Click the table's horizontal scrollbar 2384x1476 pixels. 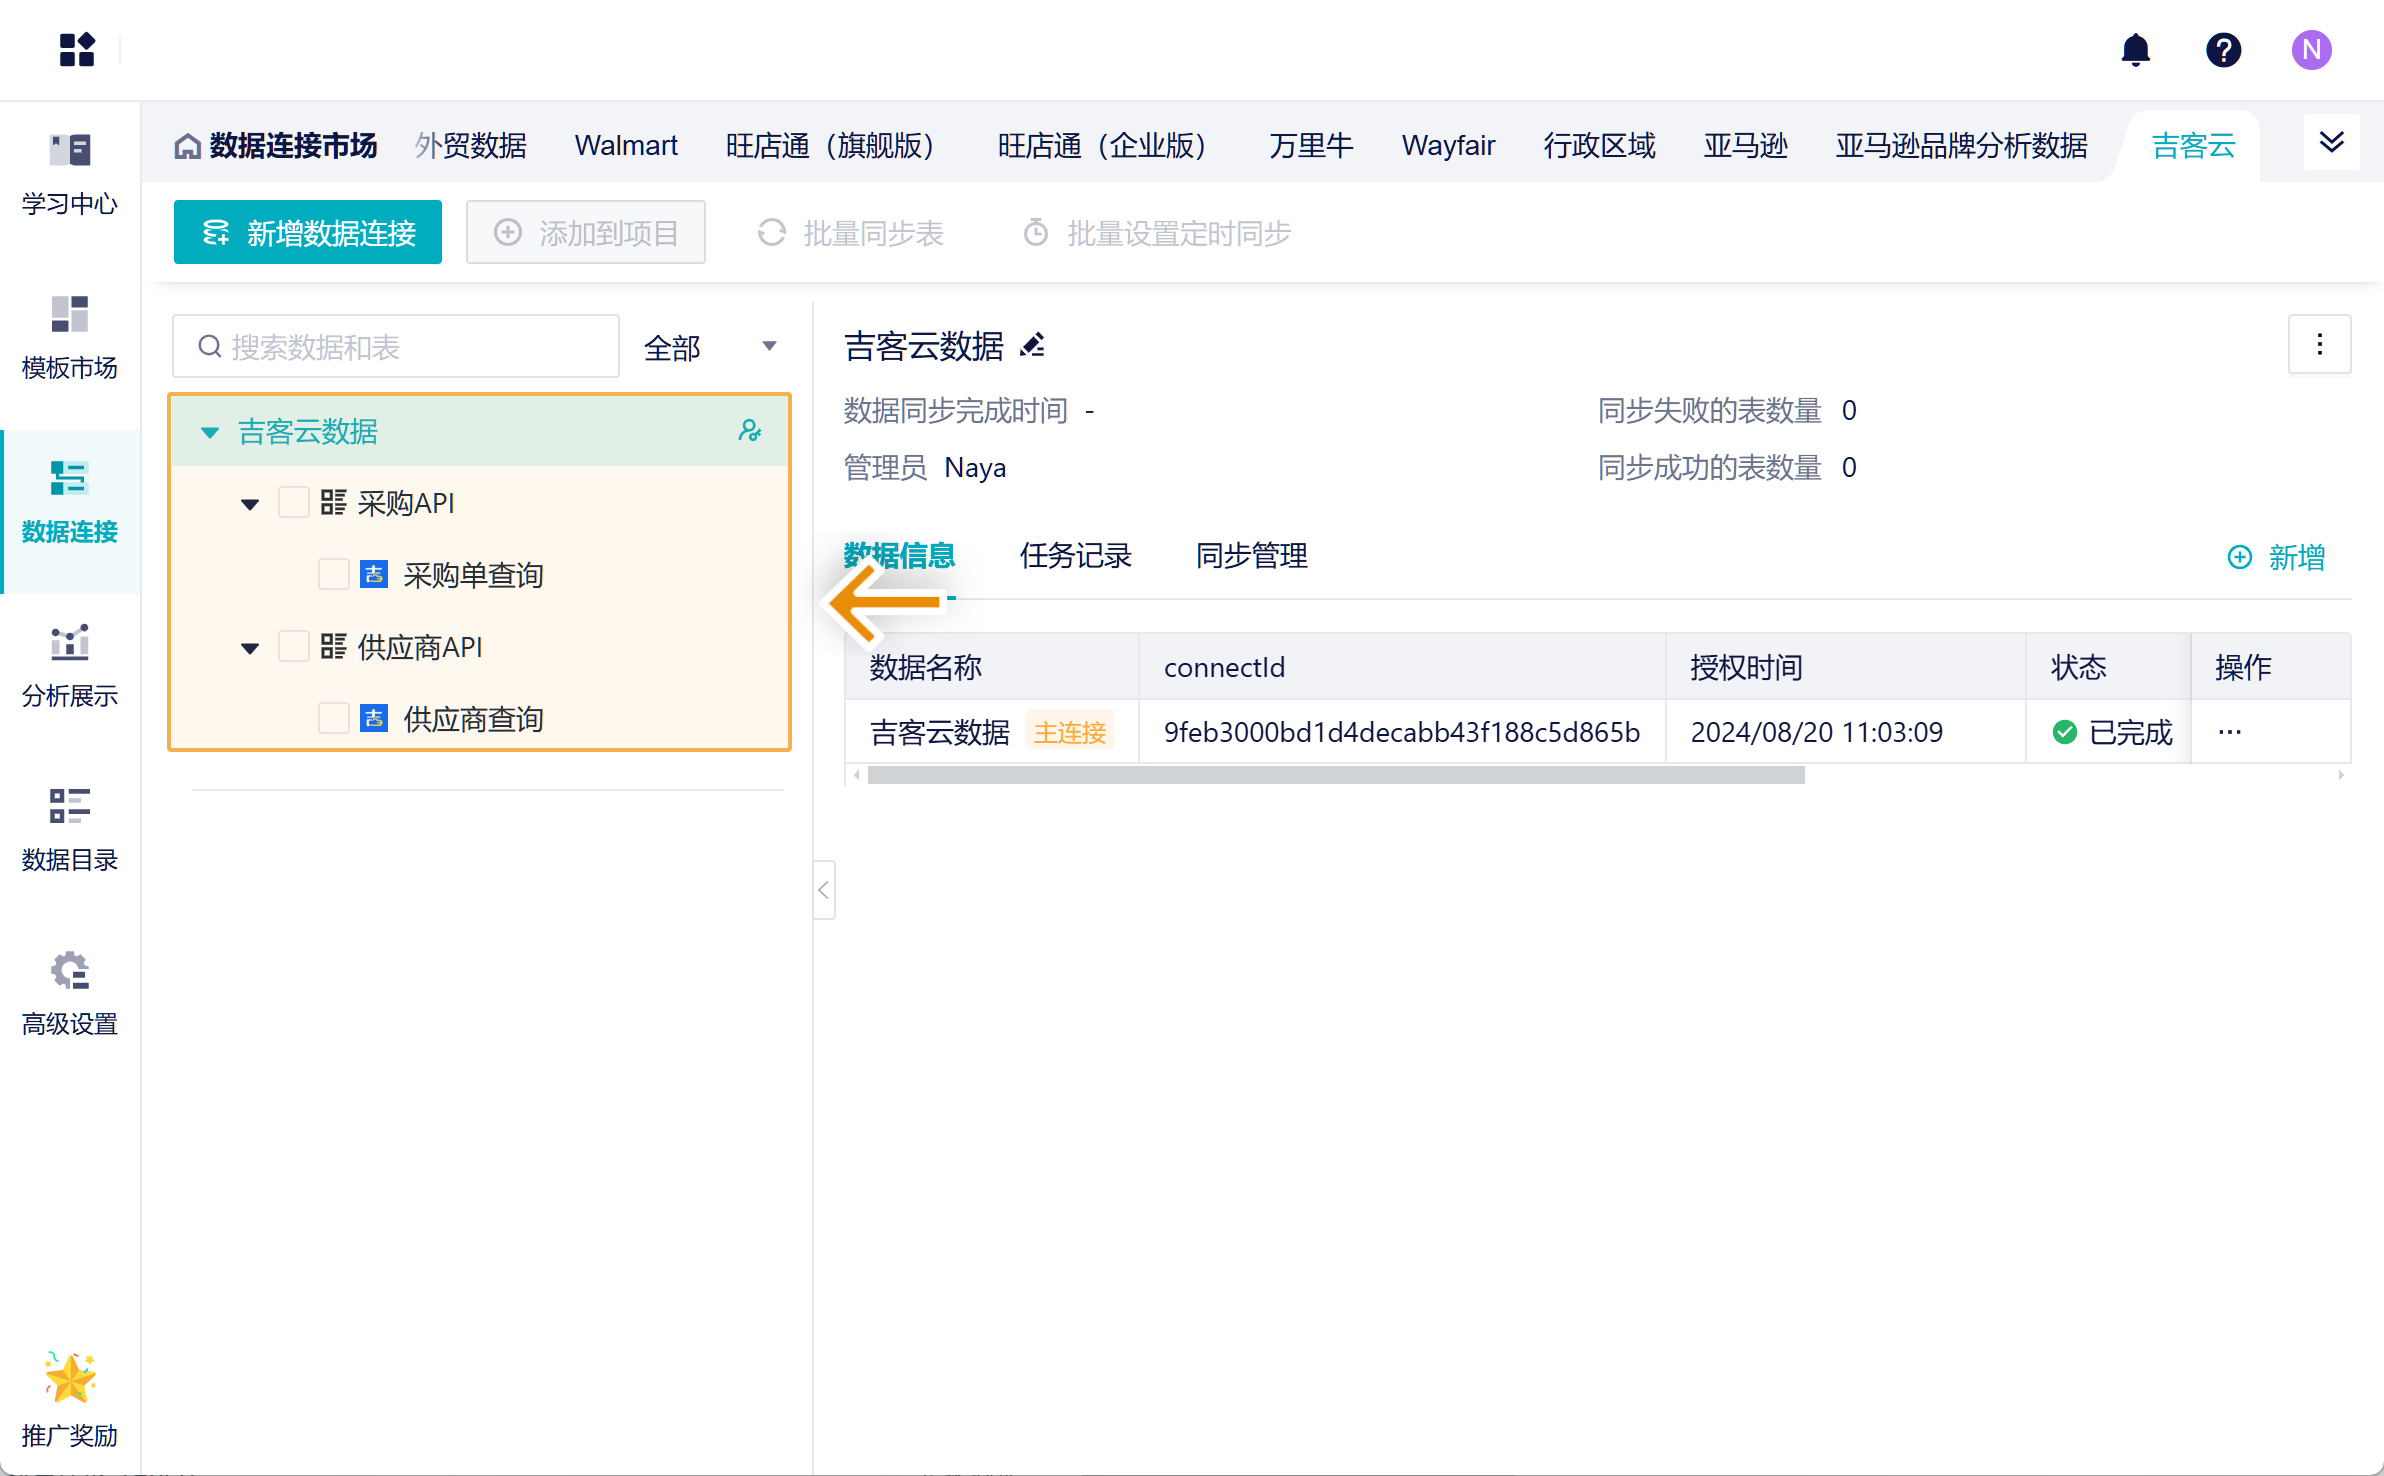[x=1335, y=775]
